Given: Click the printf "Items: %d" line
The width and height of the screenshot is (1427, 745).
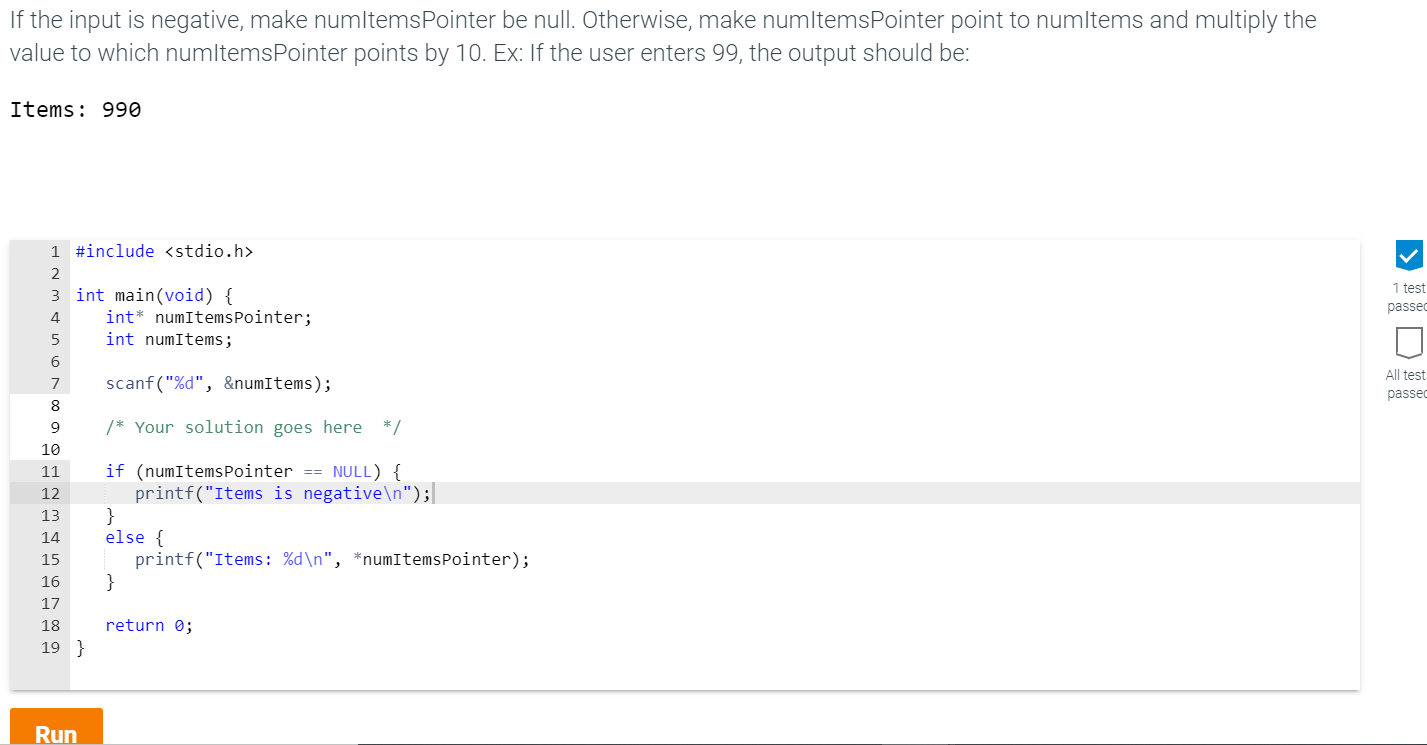Looking at the screenshot, I should point(333,559).
